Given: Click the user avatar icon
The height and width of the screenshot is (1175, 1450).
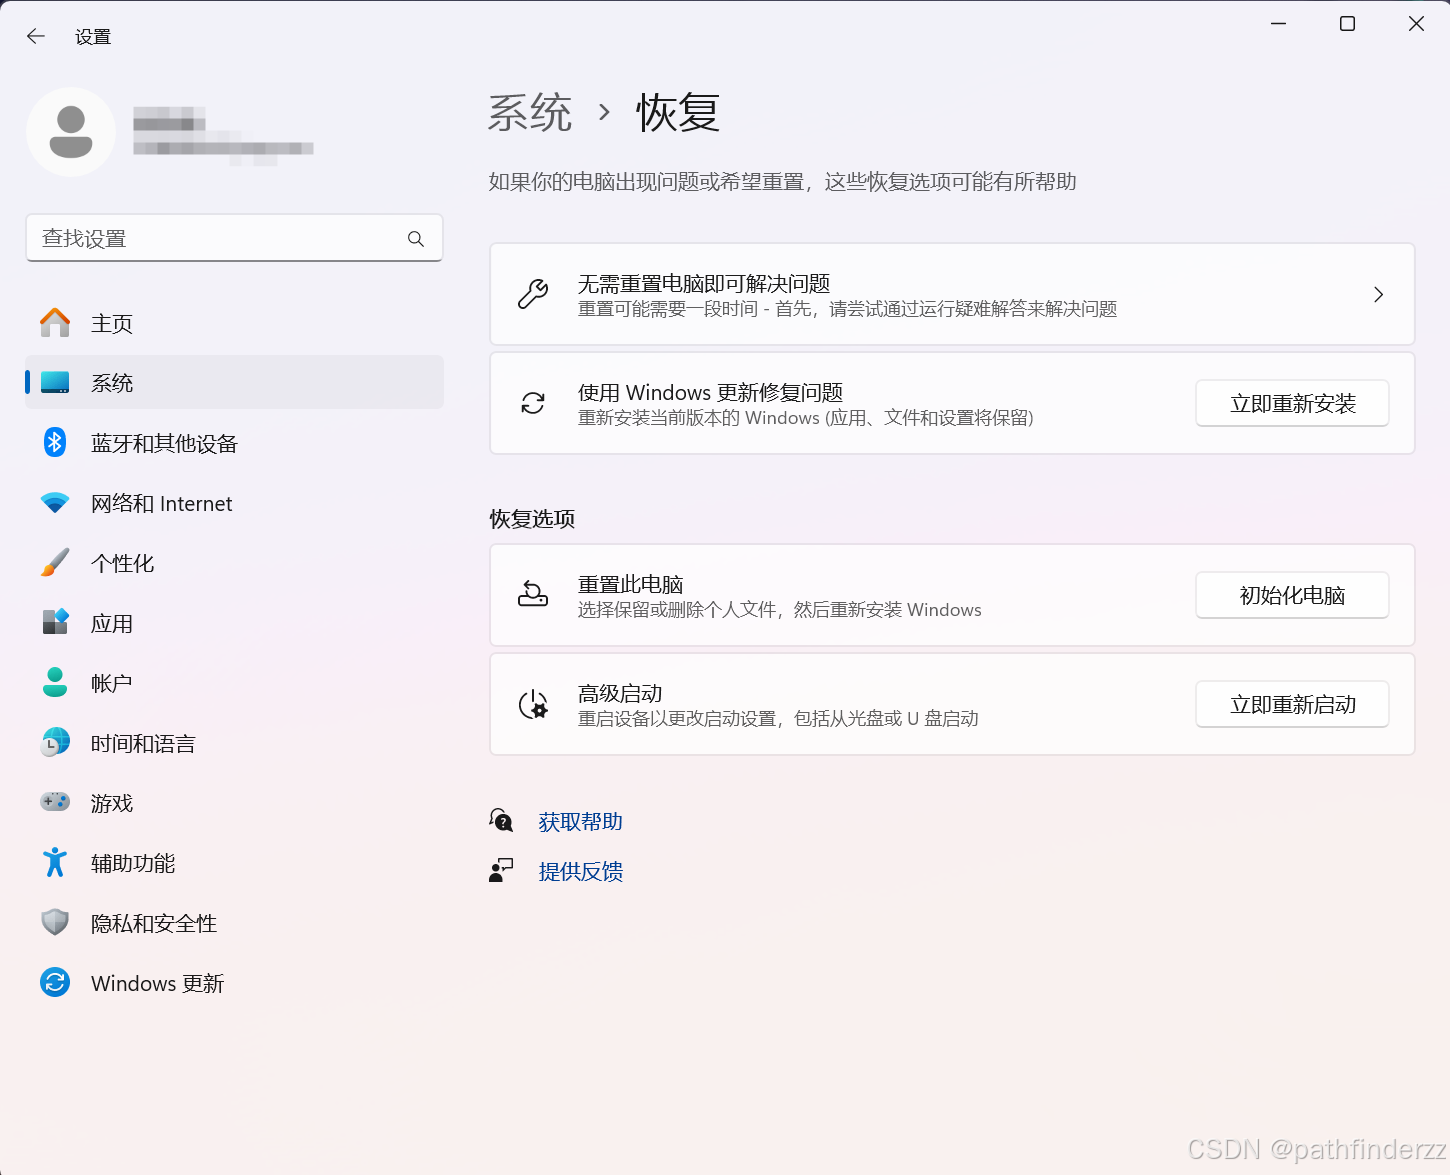Looking at the screenshot, I should point(71,132).
